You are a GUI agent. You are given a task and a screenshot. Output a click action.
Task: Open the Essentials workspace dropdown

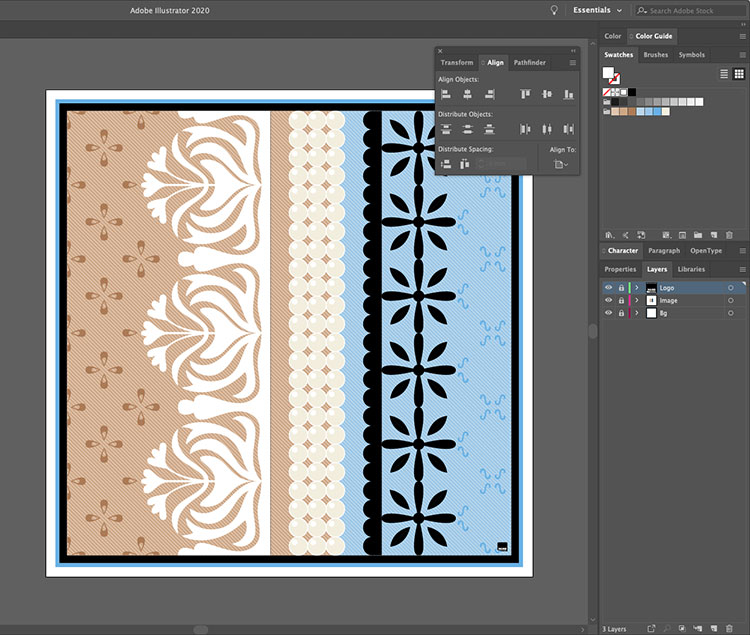pos(597,10)
